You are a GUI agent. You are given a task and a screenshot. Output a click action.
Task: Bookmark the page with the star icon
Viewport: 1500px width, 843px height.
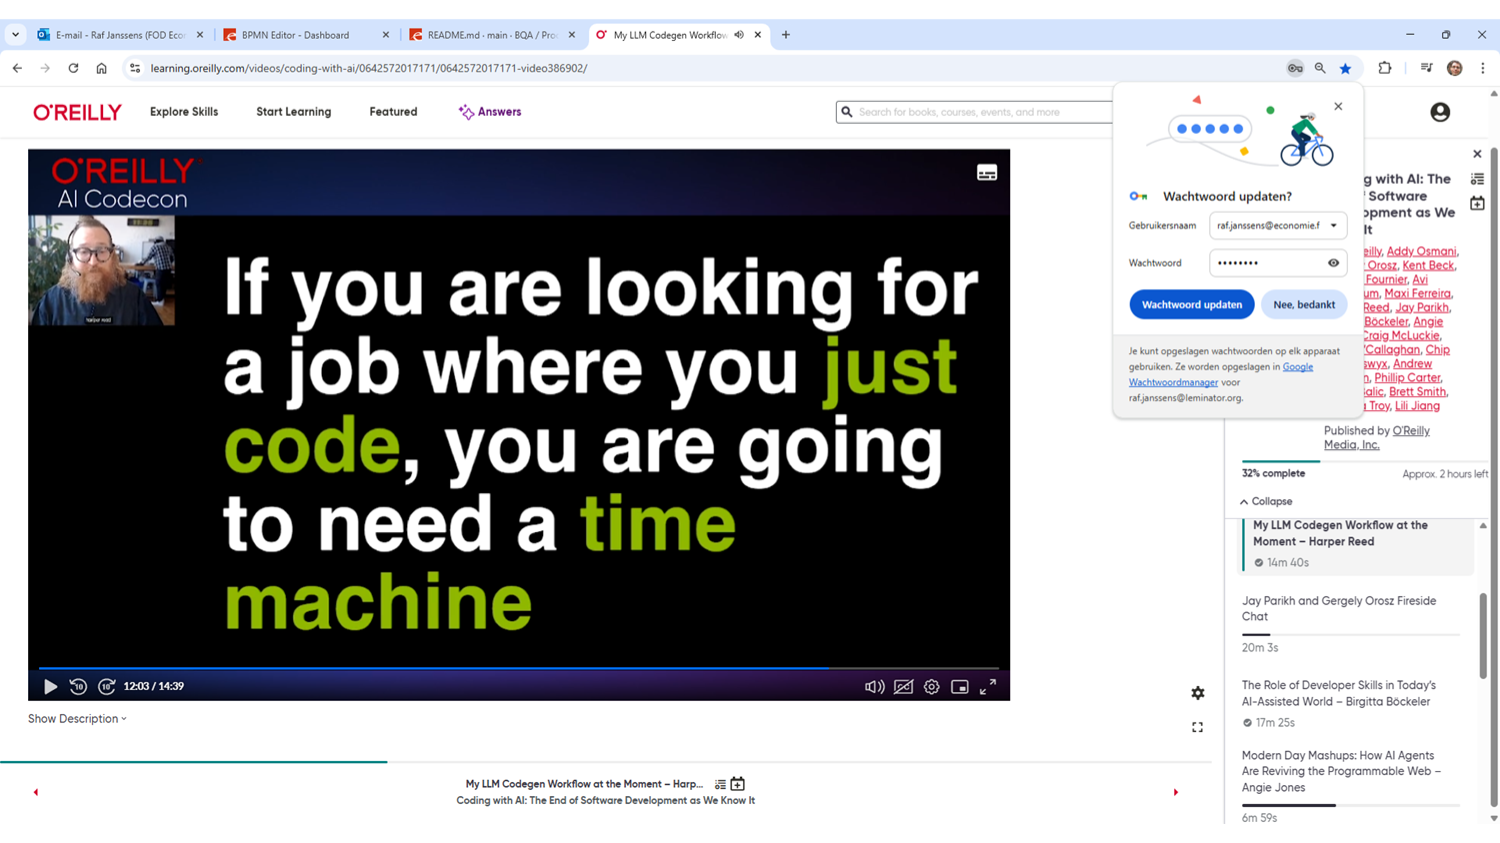click(1345, 68)
